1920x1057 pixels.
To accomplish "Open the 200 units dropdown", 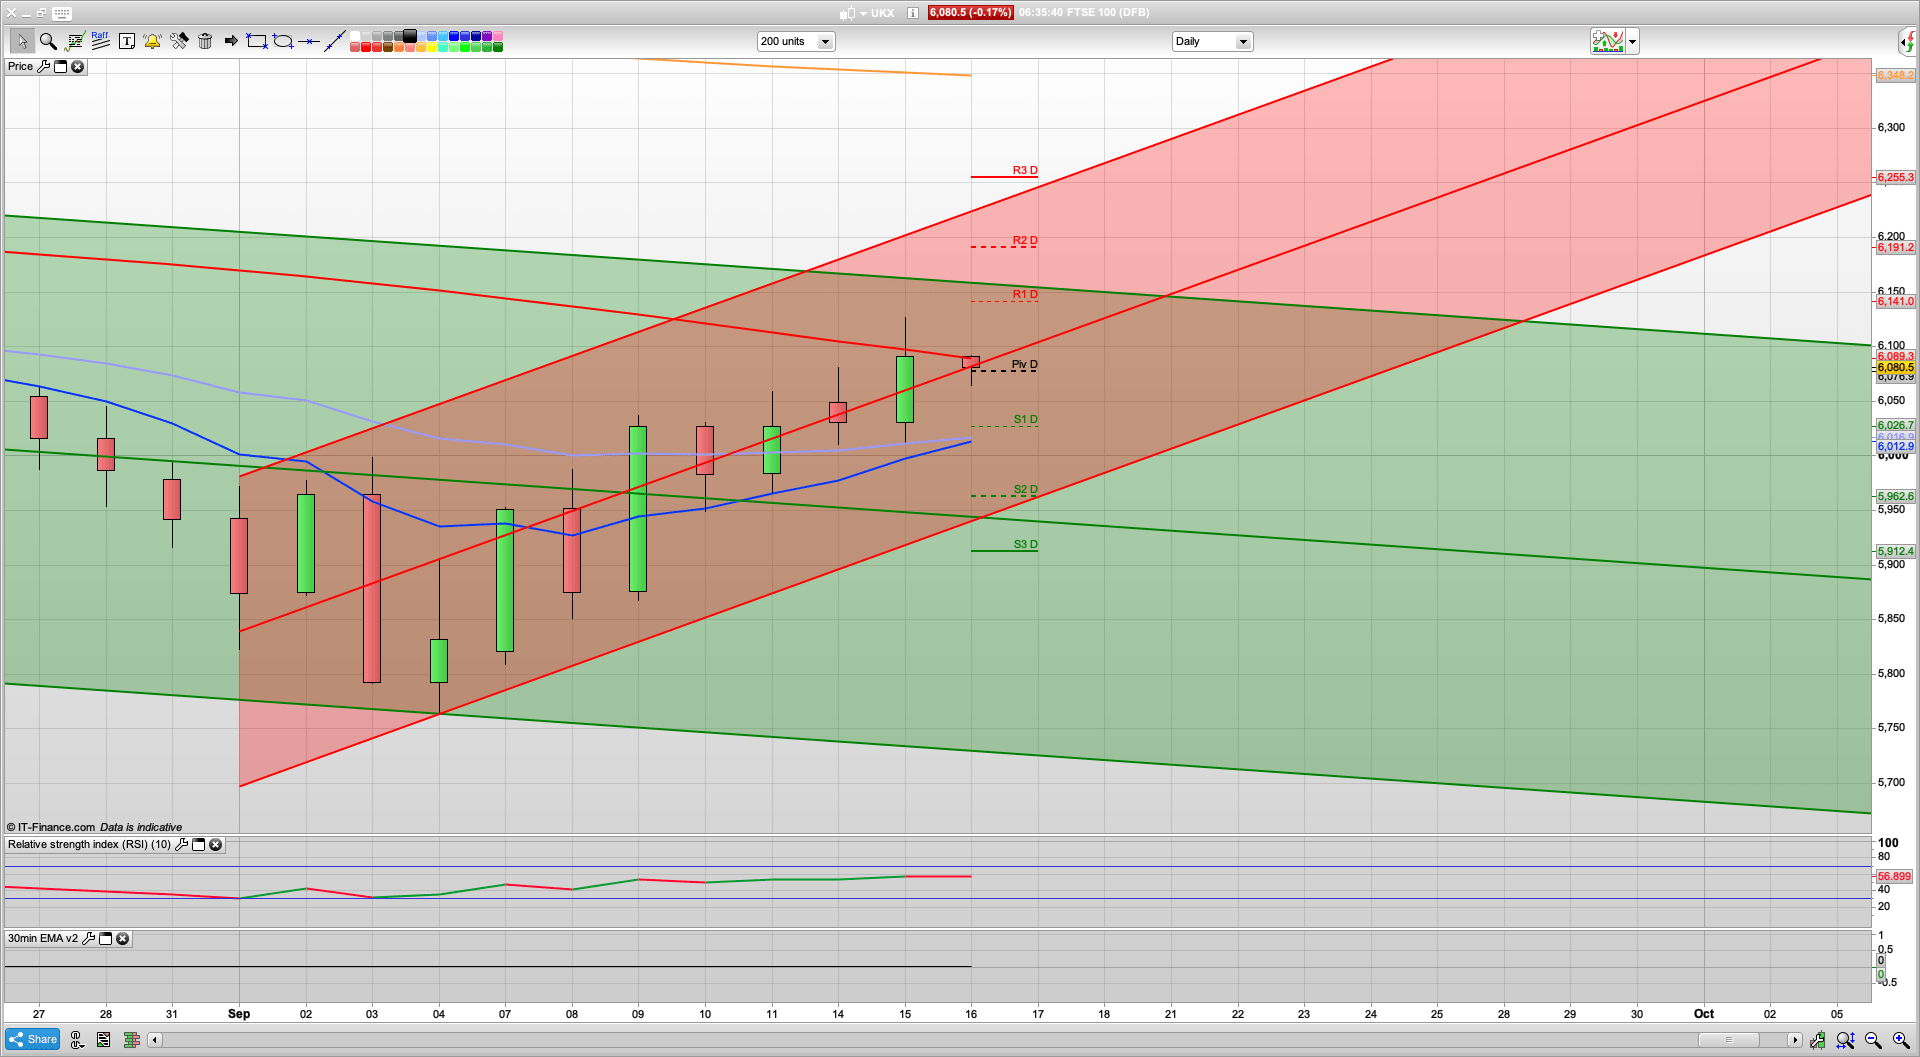I will 825,42.
